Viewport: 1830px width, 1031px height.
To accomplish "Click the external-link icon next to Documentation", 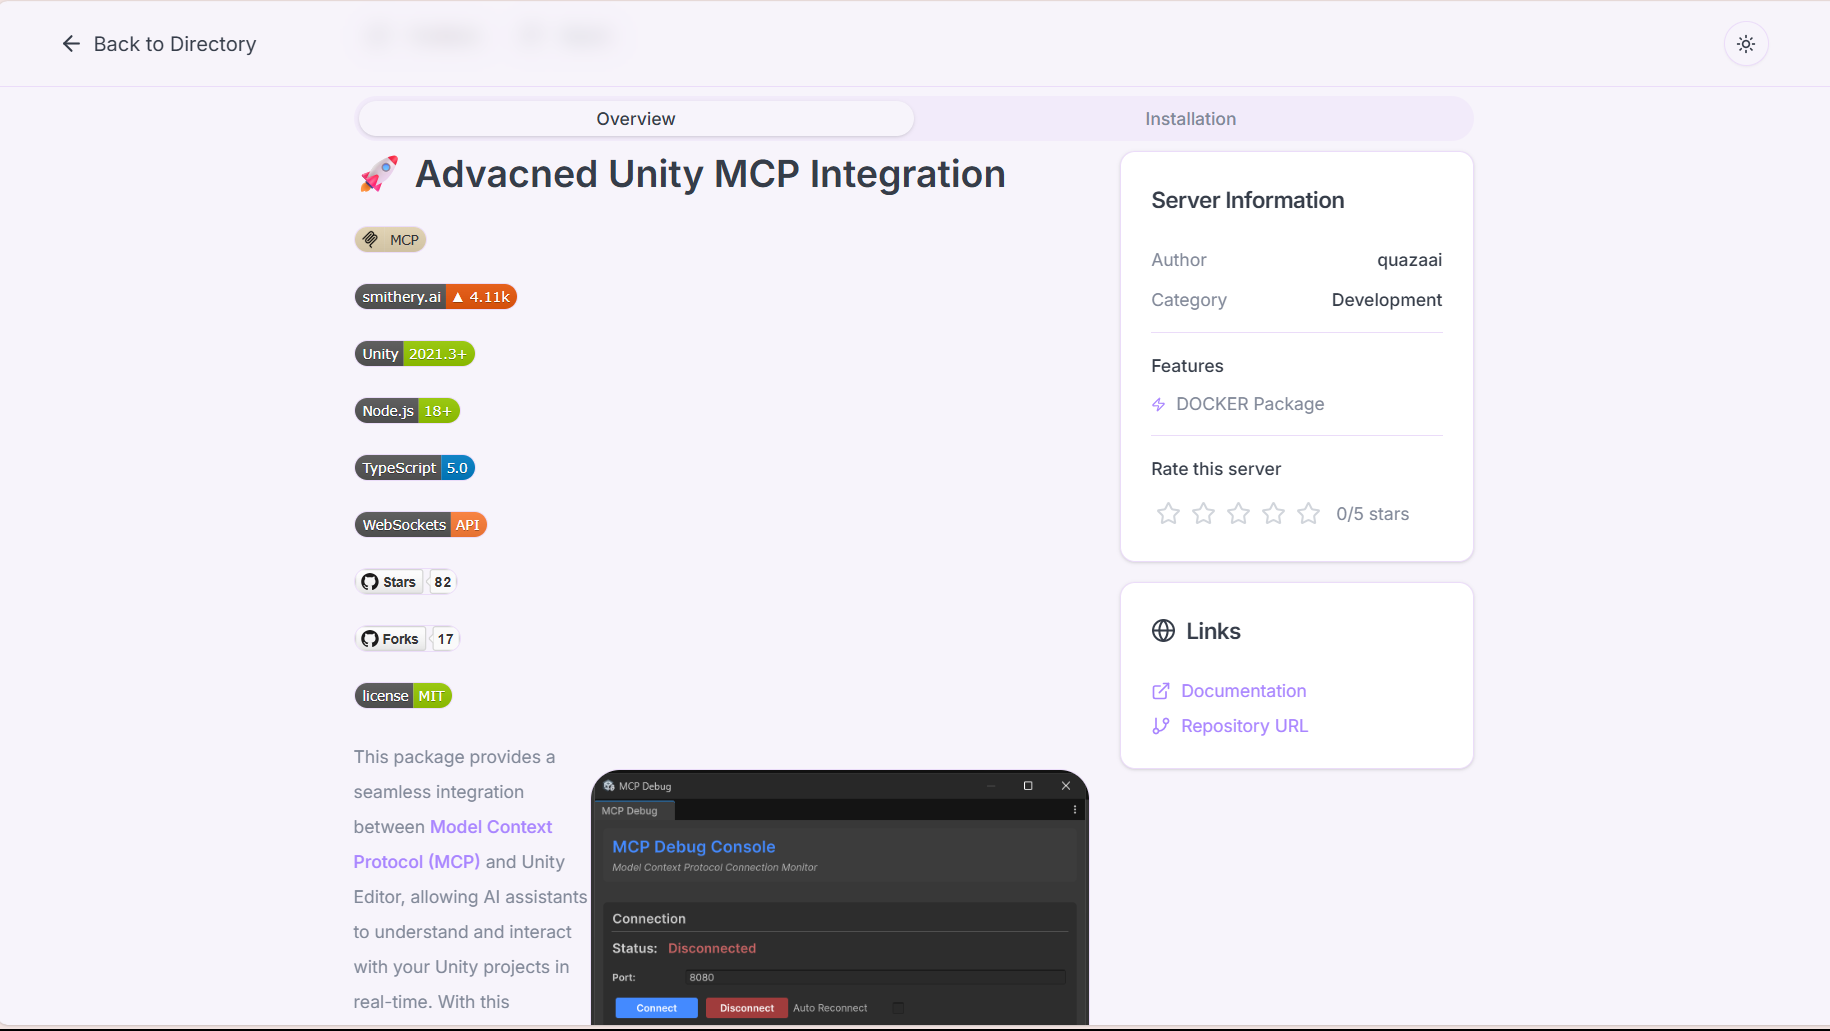I will point(1160,690).
